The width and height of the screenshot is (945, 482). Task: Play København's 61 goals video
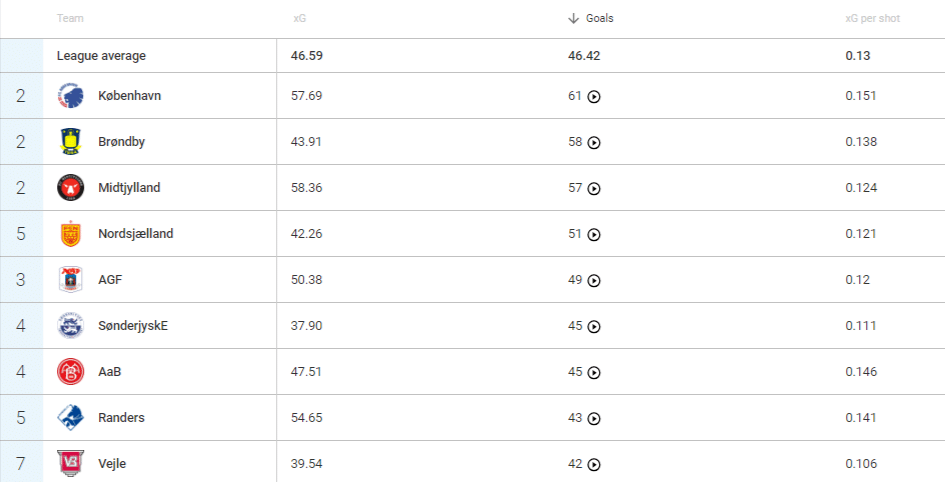pos(594,97)
